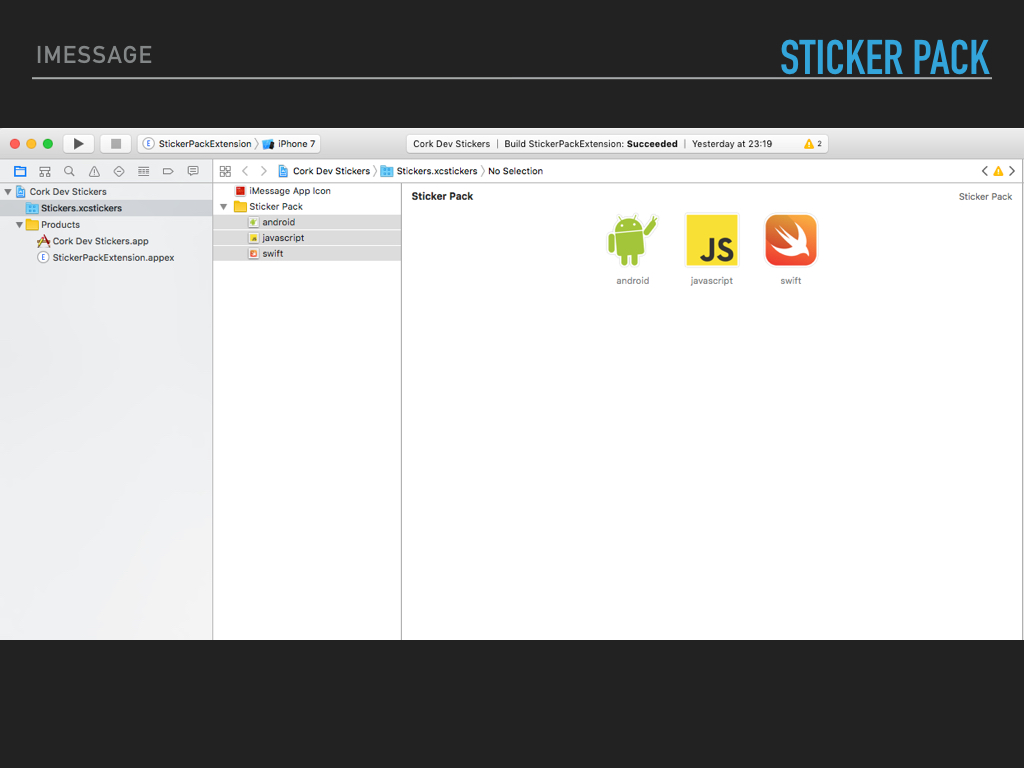
Task: Jump to next issue arrow
Action: pos(1012,171)
